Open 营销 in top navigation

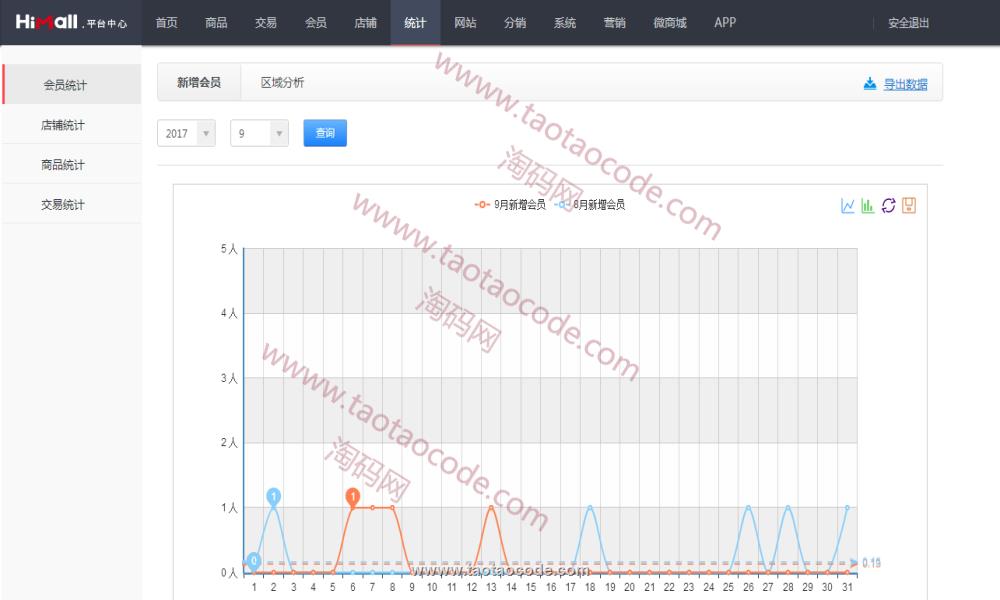tap(615, 22)
